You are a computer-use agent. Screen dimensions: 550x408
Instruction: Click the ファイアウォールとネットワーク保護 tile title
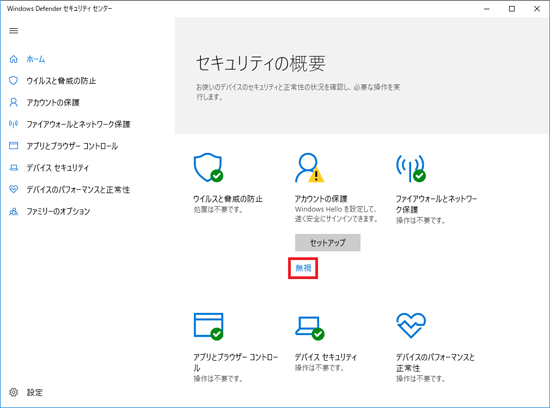click(x=437, y=204)
